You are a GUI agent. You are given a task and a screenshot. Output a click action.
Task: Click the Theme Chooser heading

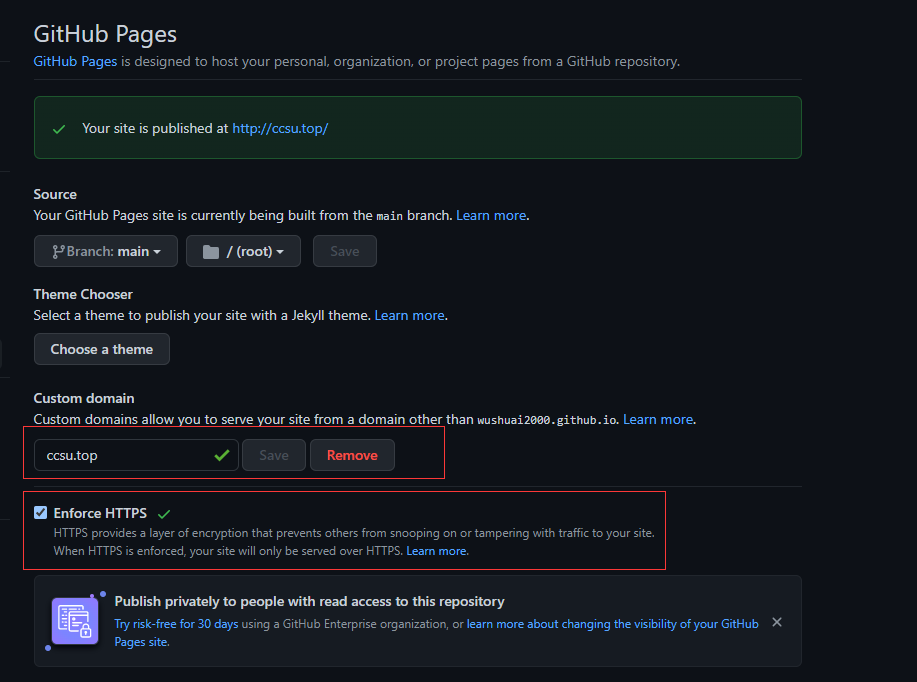(x=83, y=294)
